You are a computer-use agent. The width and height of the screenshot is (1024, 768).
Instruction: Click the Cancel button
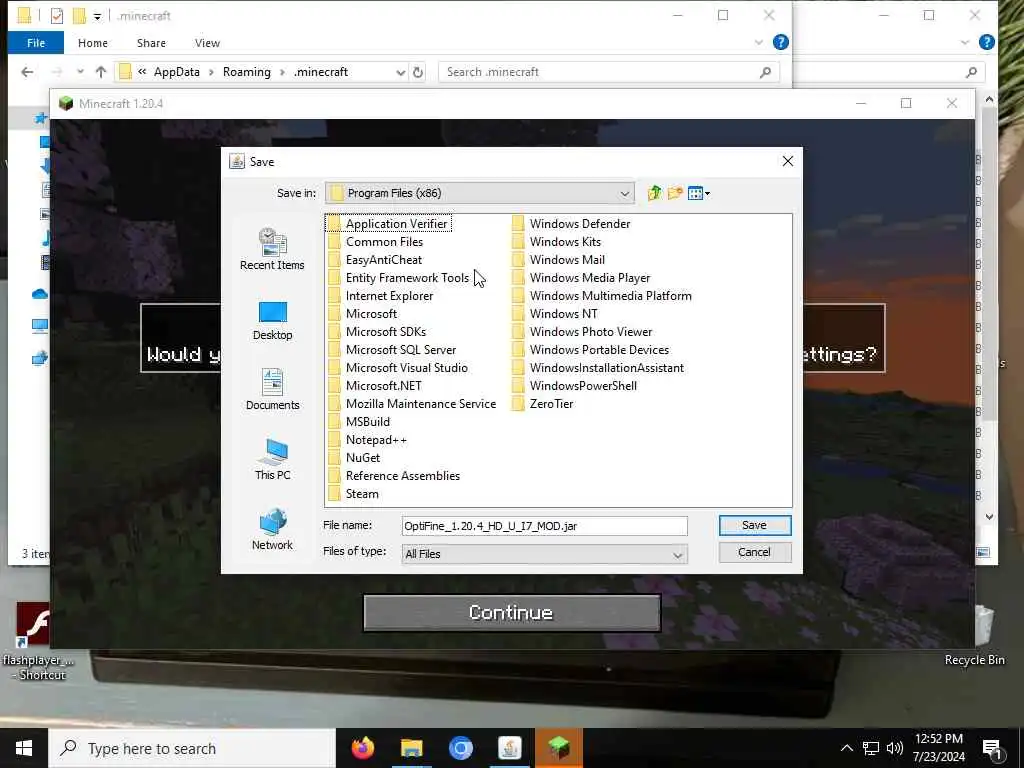click(754, 552)
